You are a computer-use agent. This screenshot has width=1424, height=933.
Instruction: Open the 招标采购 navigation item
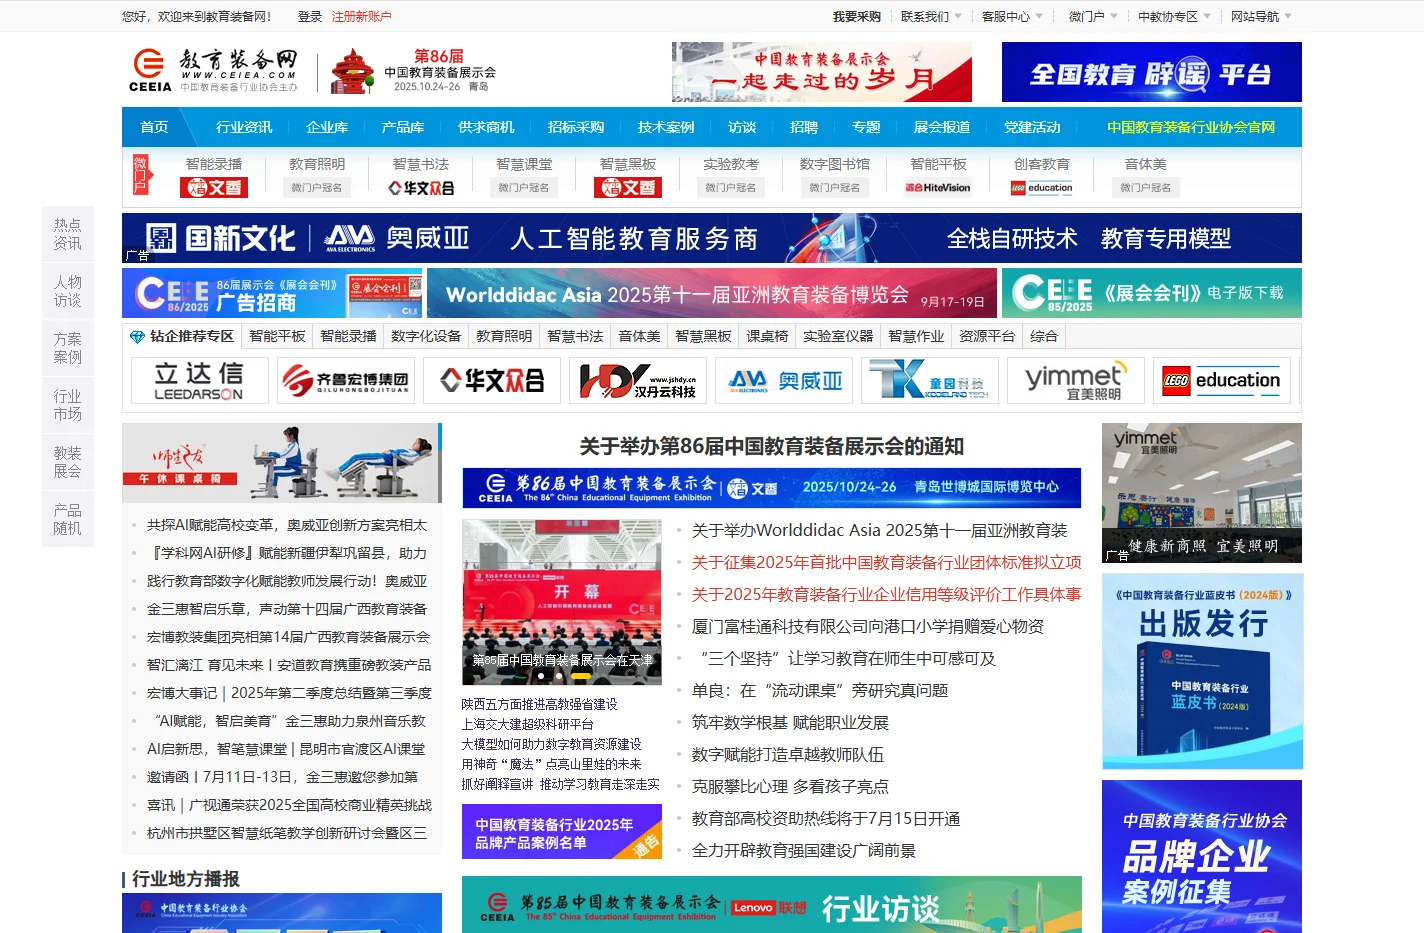tap(576, 127)
